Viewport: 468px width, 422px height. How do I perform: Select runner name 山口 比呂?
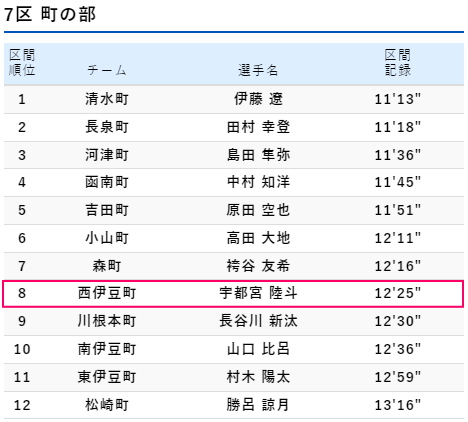click(x=258, y=349)
